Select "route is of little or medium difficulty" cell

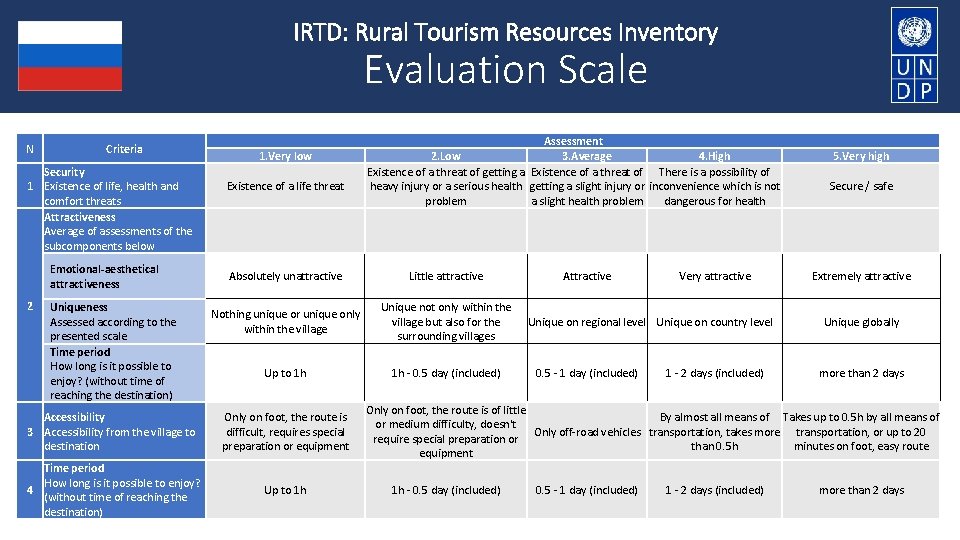(x=446, y=432)
